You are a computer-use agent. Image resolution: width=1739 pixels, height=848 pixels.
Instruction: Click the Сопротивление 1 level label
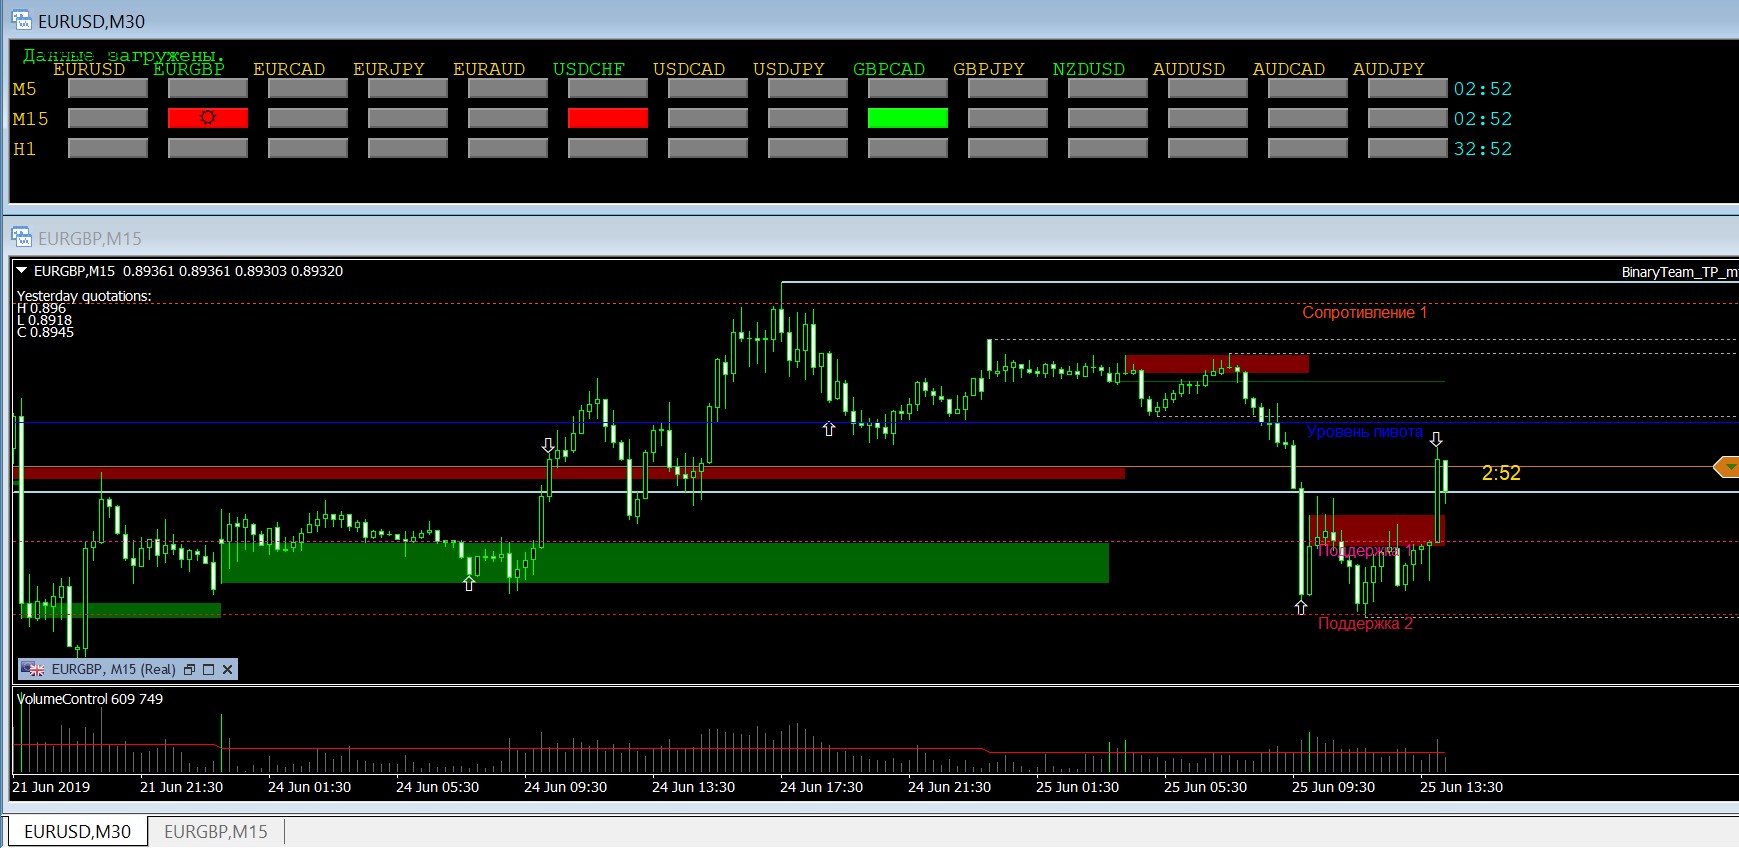(1364, 313)
